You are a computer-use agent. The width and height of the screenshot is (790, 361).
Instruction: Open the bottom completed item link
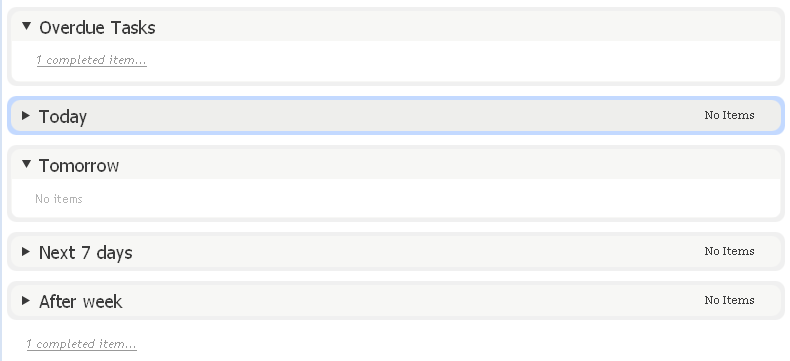[x=82, y=344]
